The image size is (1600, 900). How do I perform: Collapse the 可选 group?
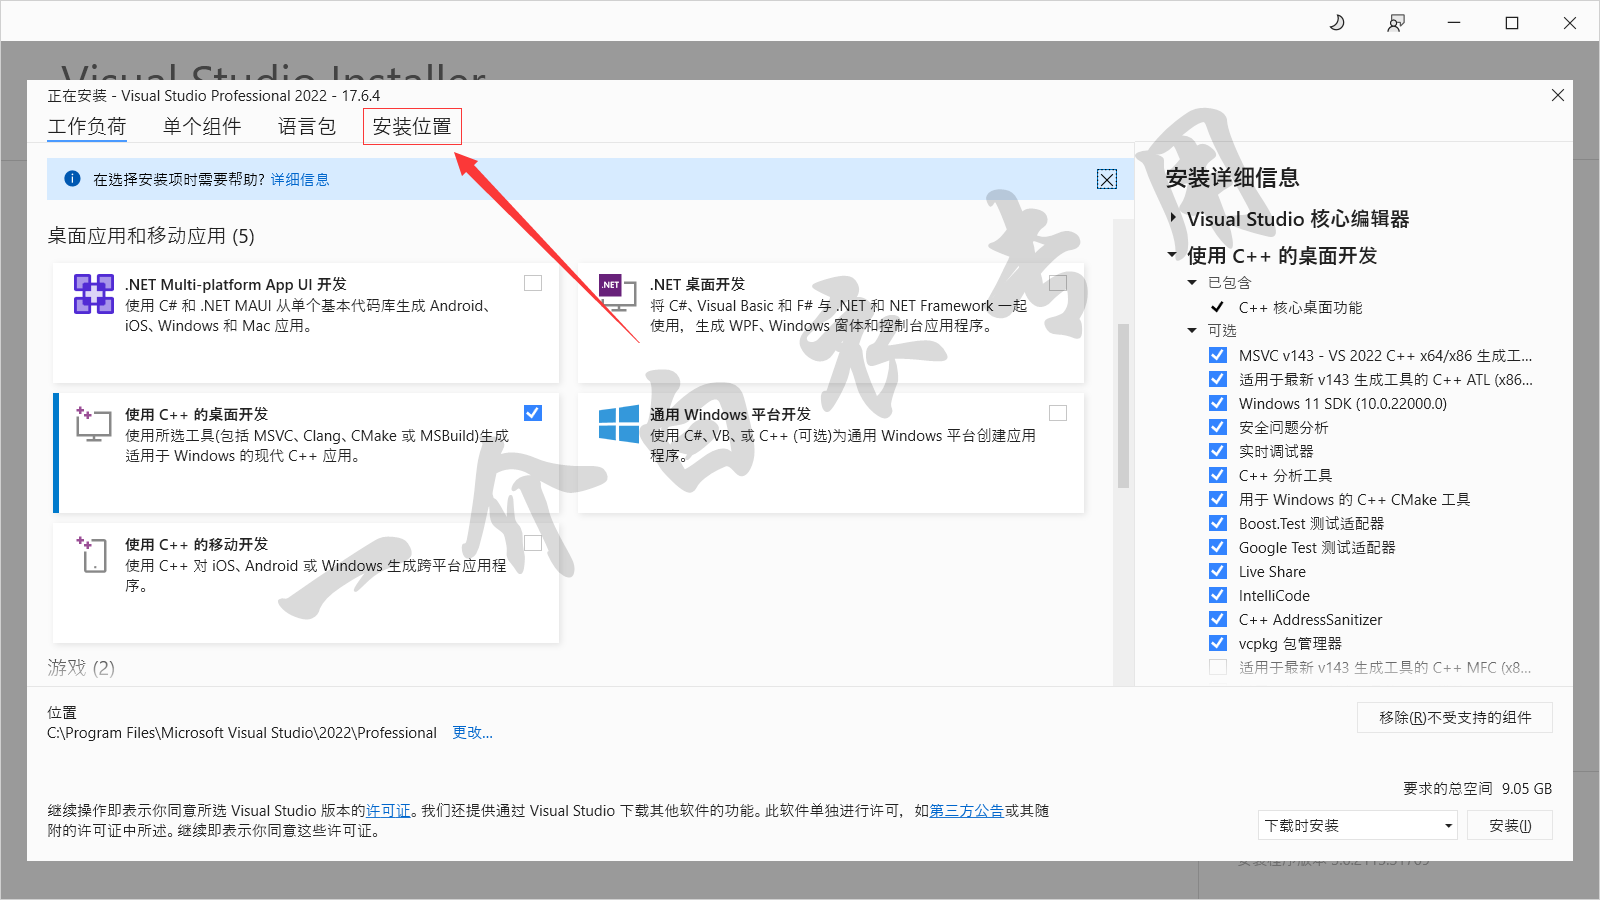click(x=1192, y=331)
